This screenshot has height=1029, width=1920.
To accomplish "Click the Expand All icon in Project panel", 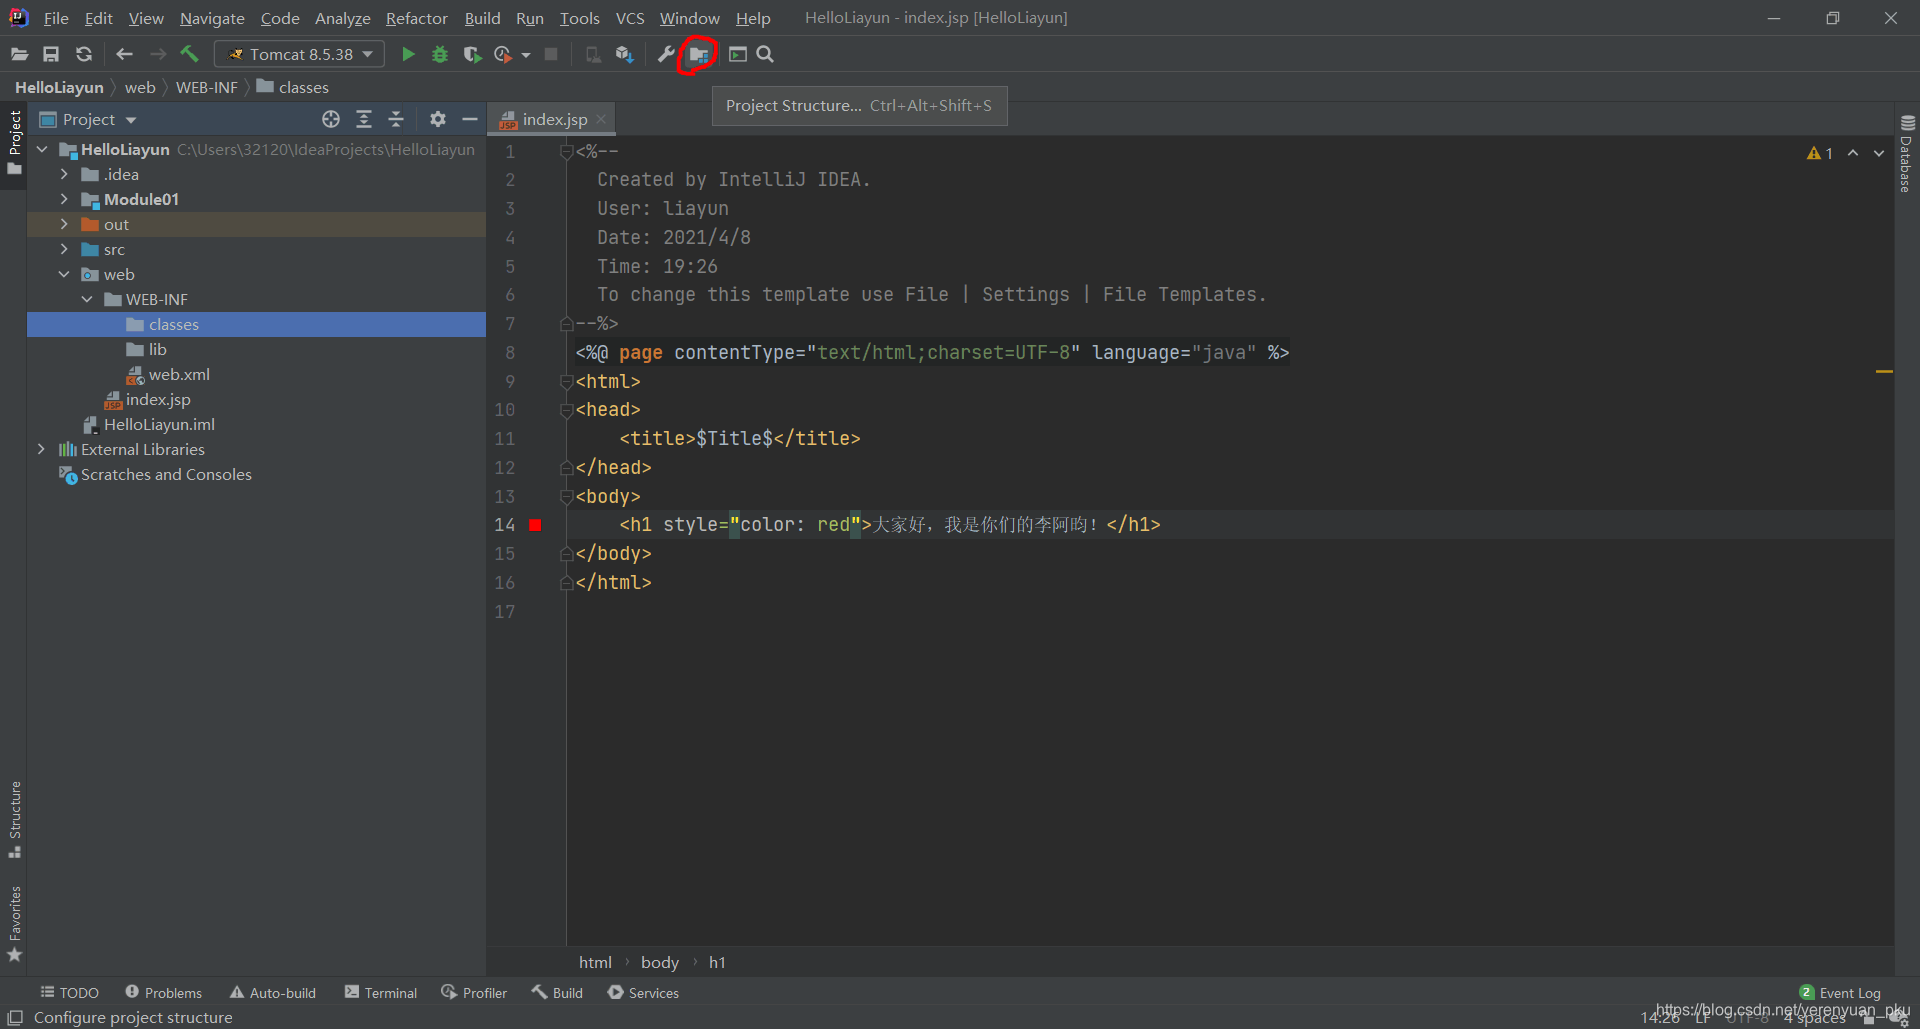I will pyautogui.click(x=364, y=119).
